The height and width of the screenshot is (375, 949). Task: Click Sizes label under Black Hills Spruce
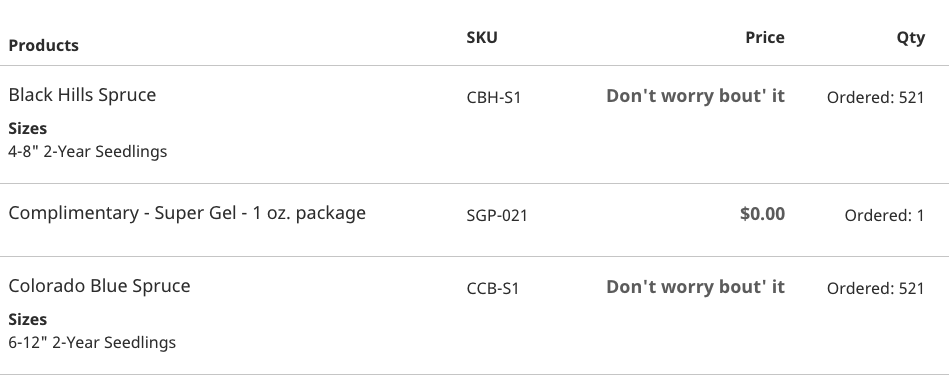click(28, 128)
